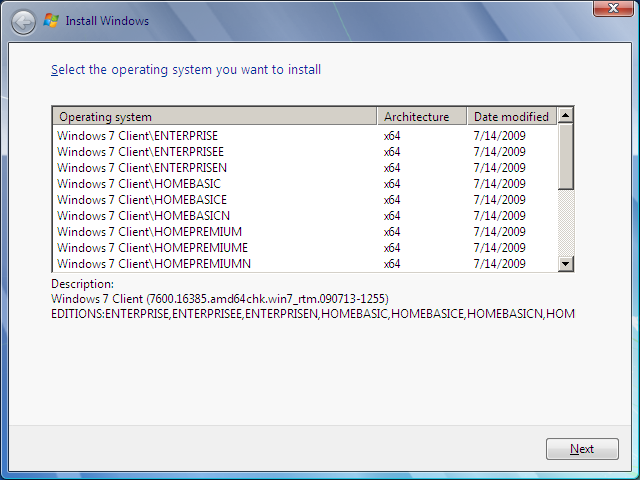Click the Description build string text
The image size is (640, 480).
(x=220, y=299)
